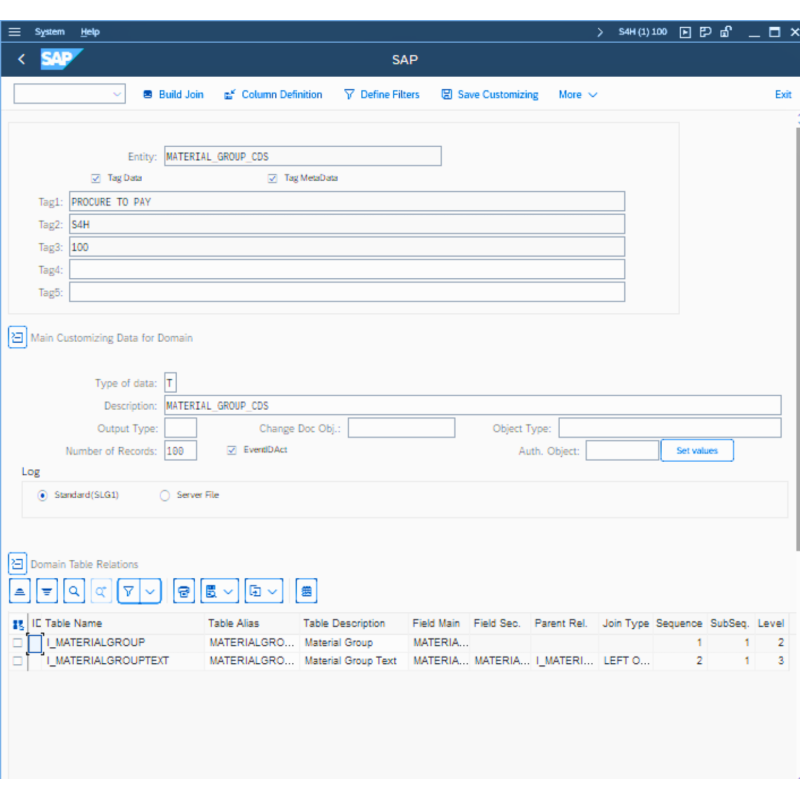Open the Help menu
Viewport: 800px width, 800px height.
90,31
